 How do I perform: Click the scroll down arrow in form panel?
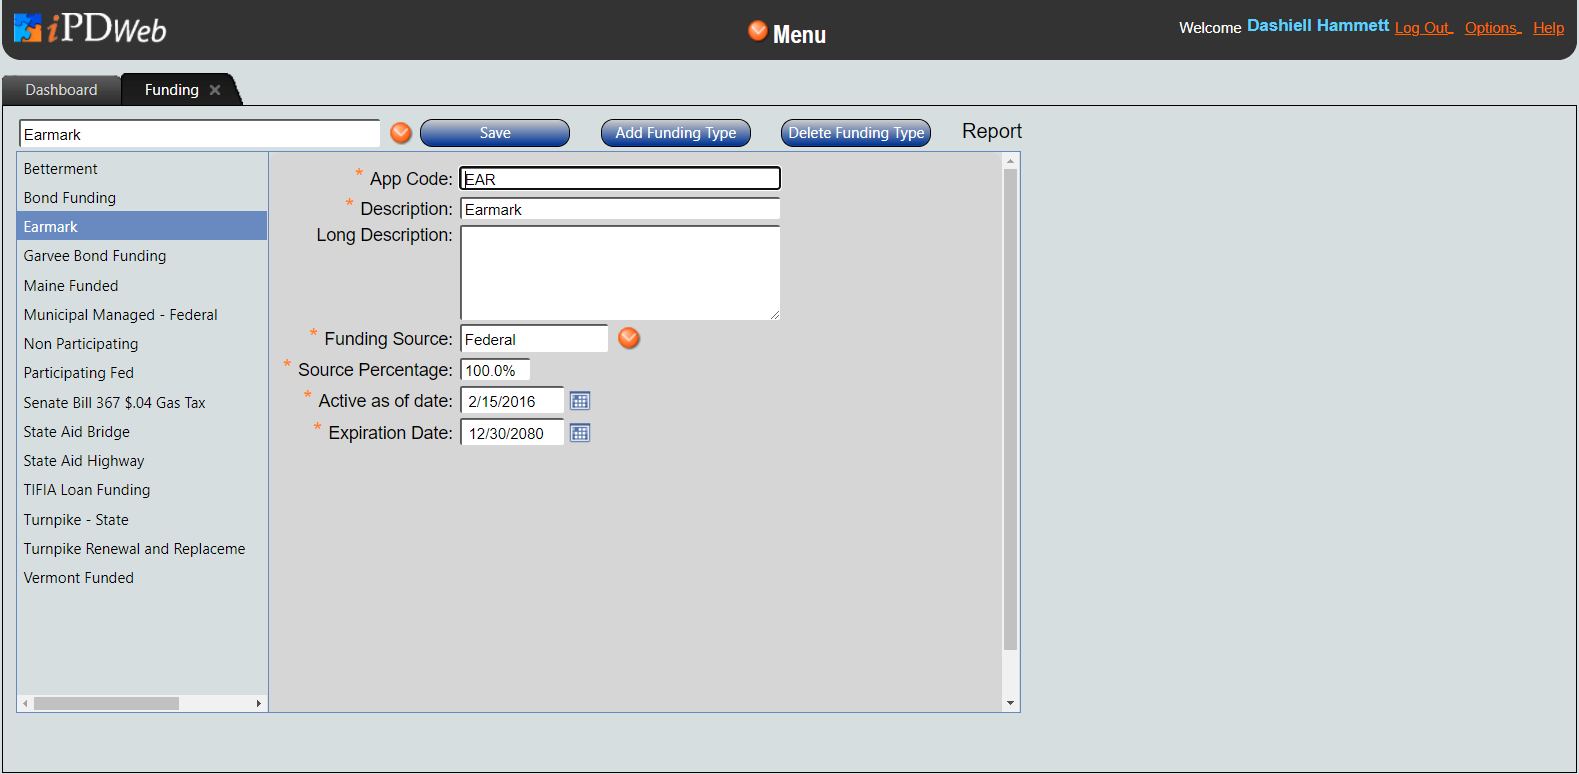(1010, 703)
